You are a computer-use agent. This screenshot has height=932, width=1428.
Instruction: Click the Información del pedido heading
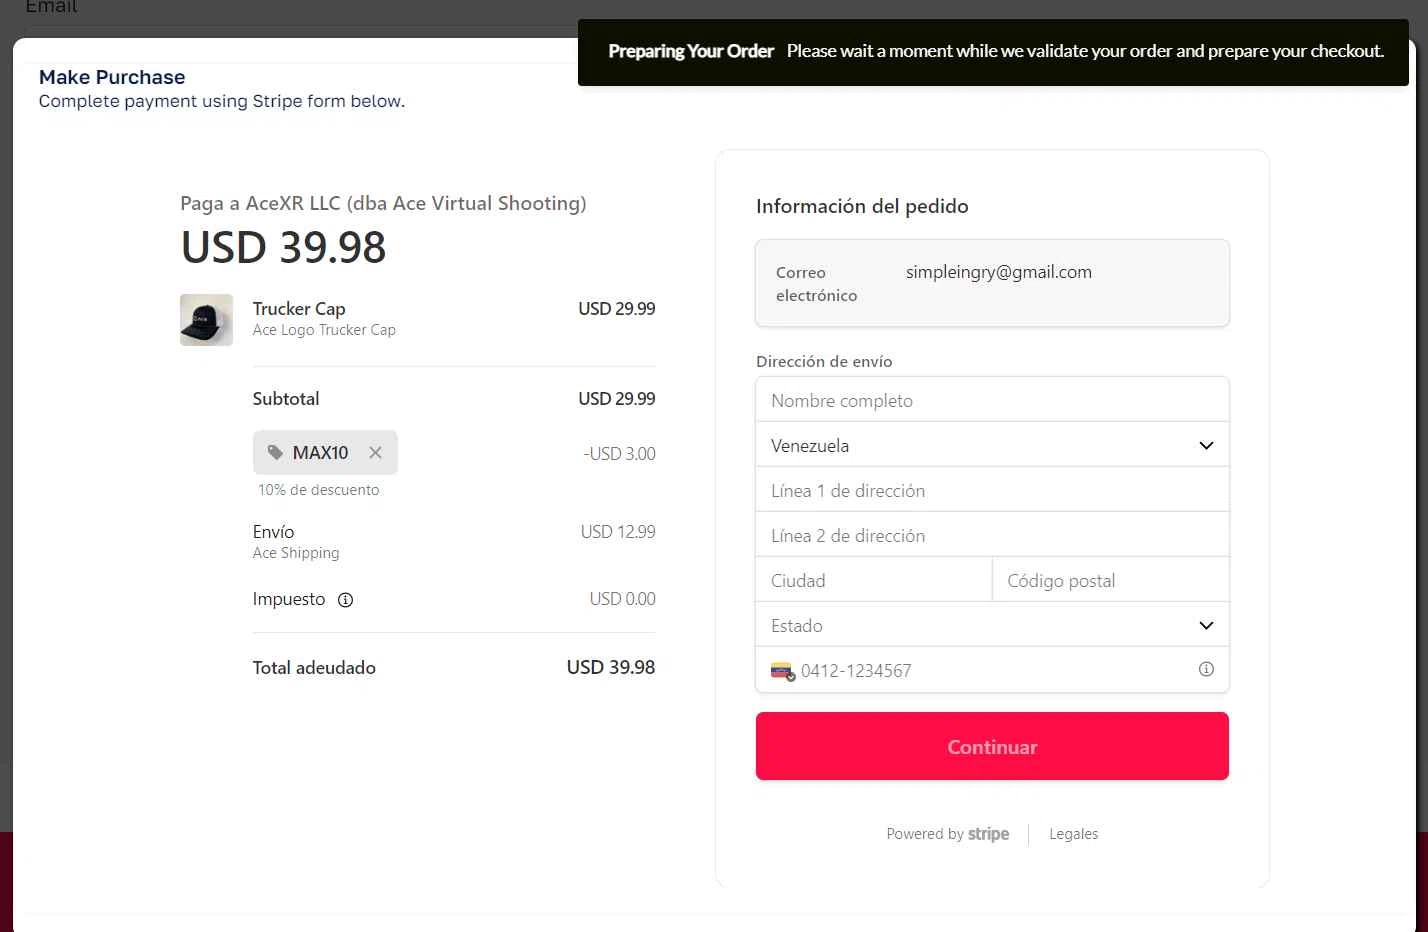(862, 206)
